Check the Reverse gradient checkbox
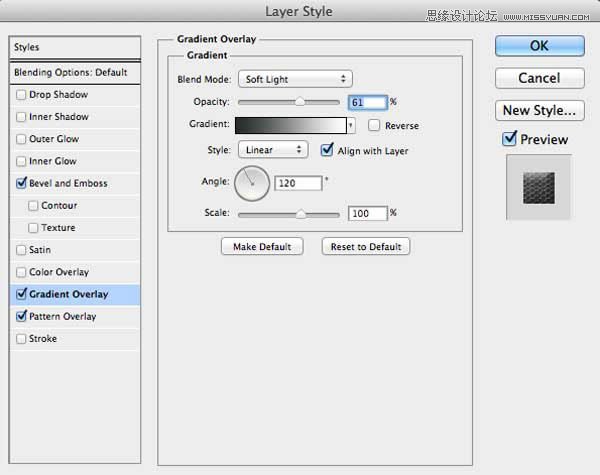Image resolution: width=600 pixels, height=475 pixels. 374,125
